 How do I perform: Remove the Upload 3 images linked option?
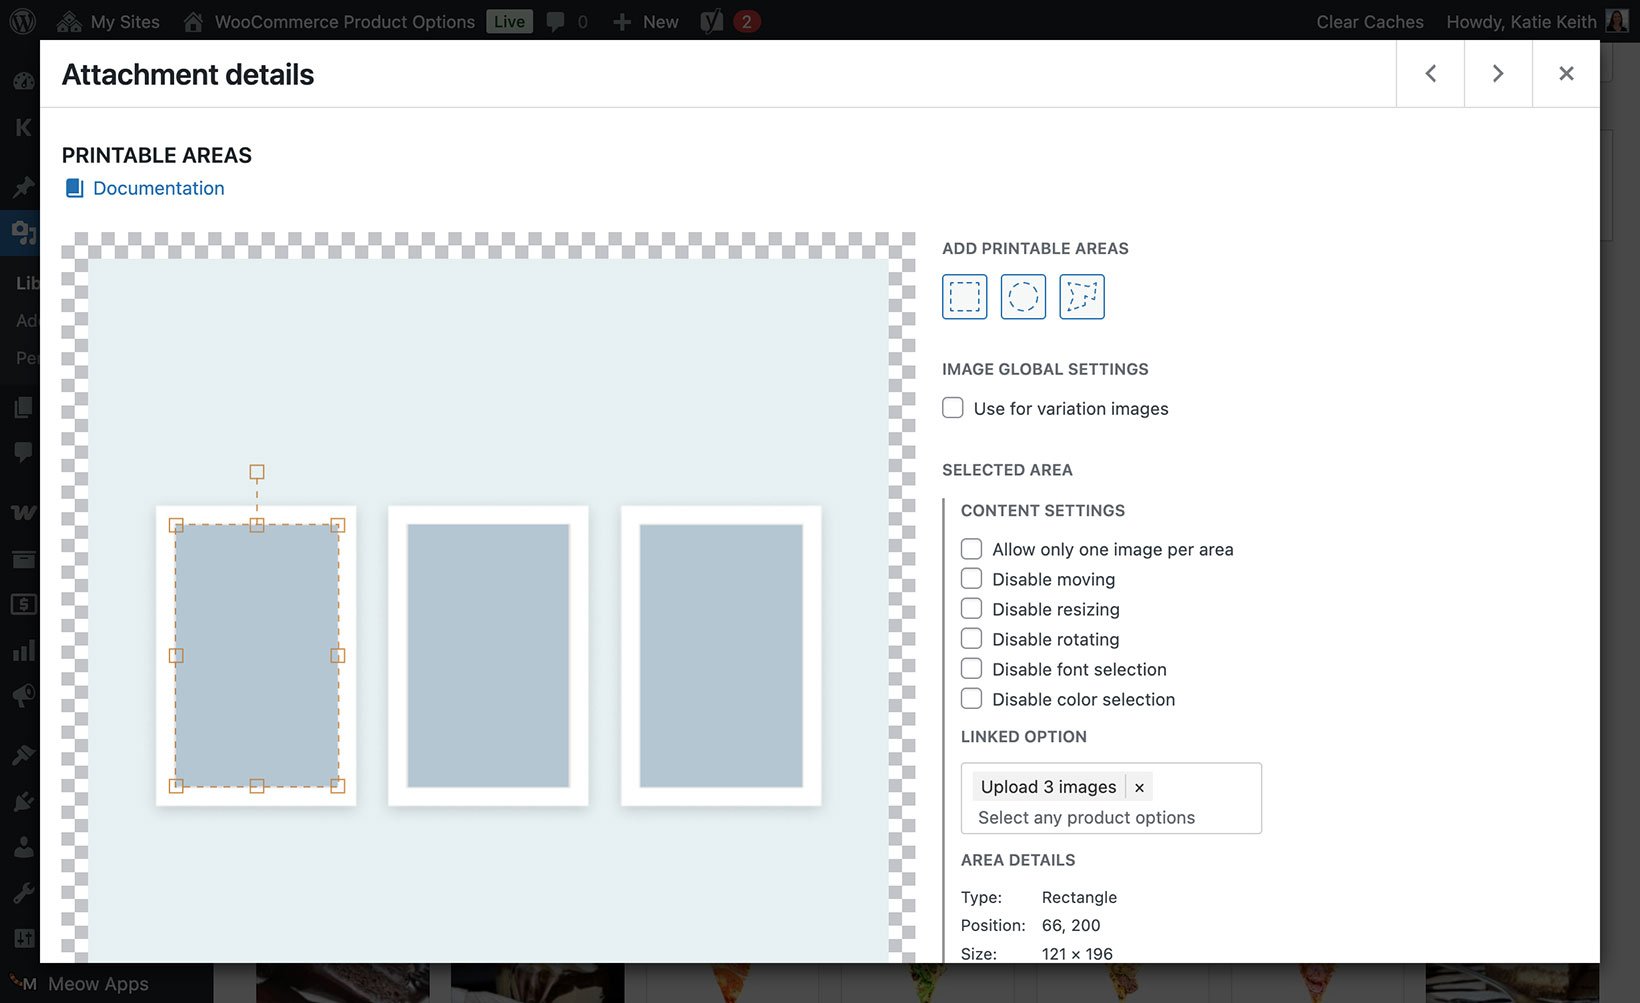(x=1139, y=787)
